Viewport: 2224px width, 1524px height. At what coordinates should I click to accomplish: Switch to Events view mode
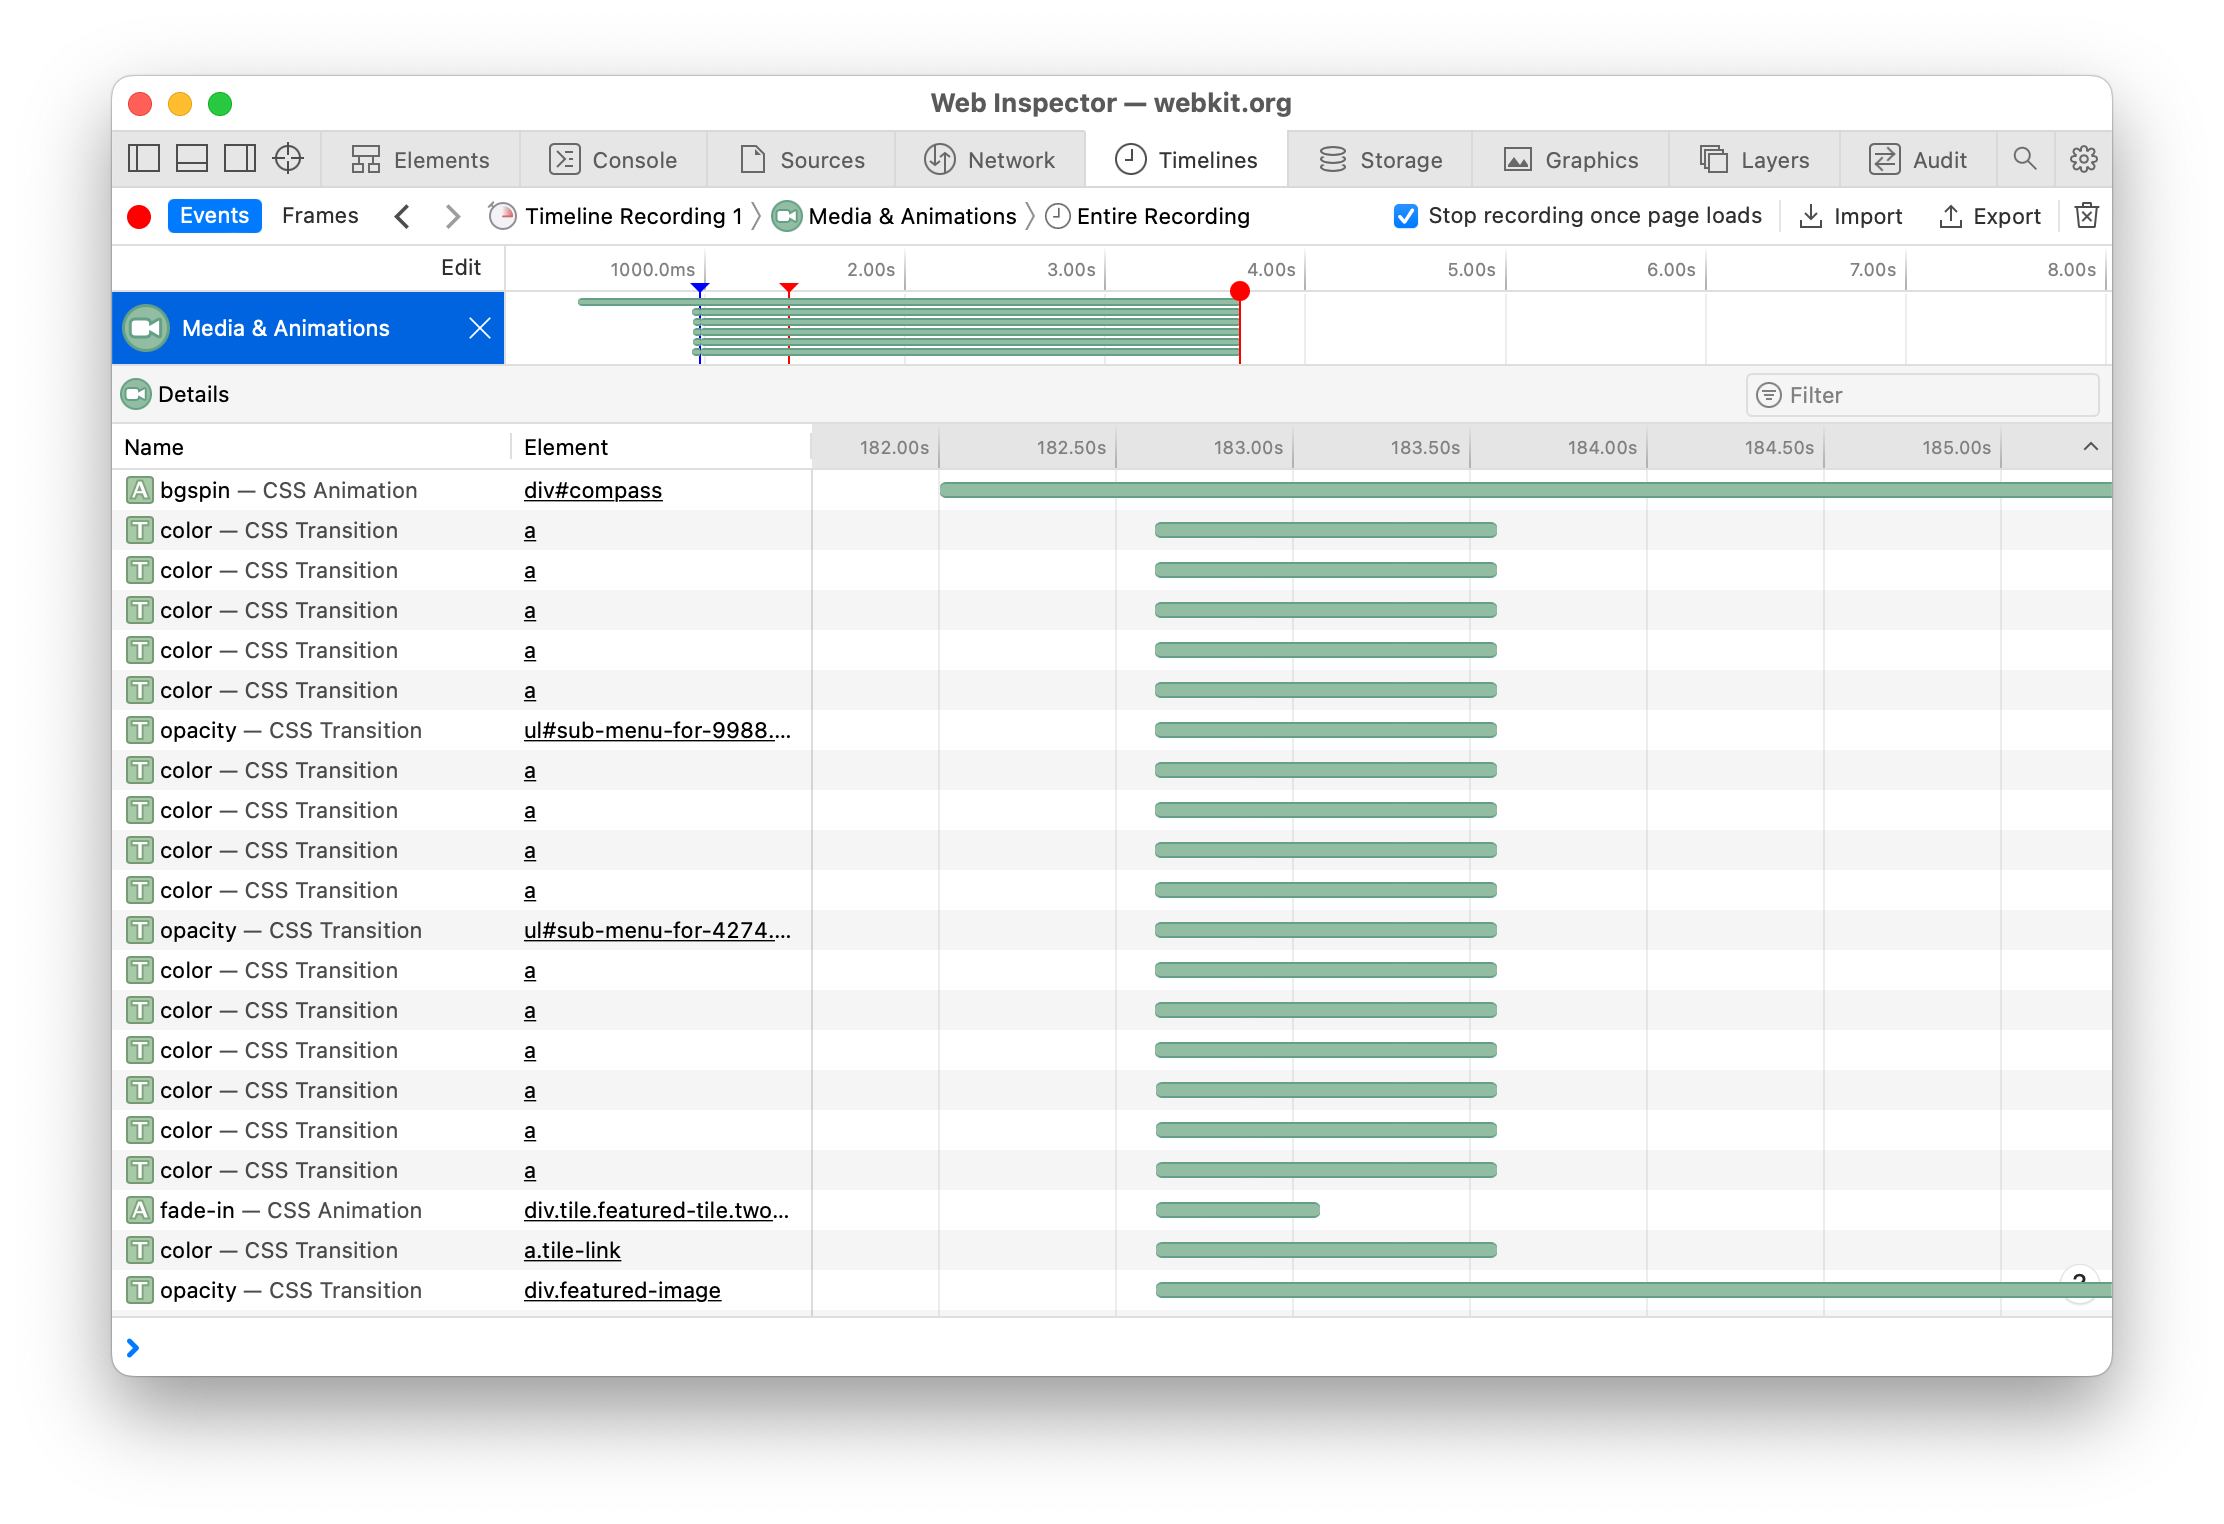pos(214,216)
